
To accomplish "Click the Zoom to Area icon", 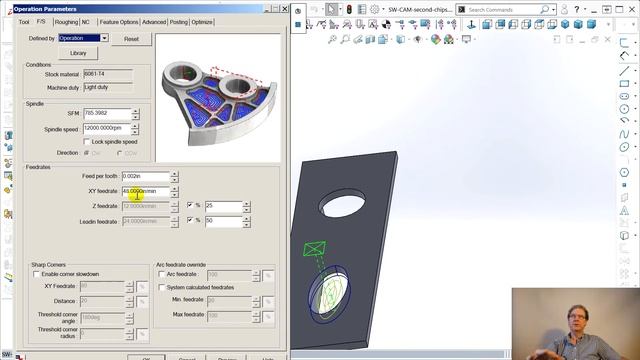I will [x=345, y=39].
